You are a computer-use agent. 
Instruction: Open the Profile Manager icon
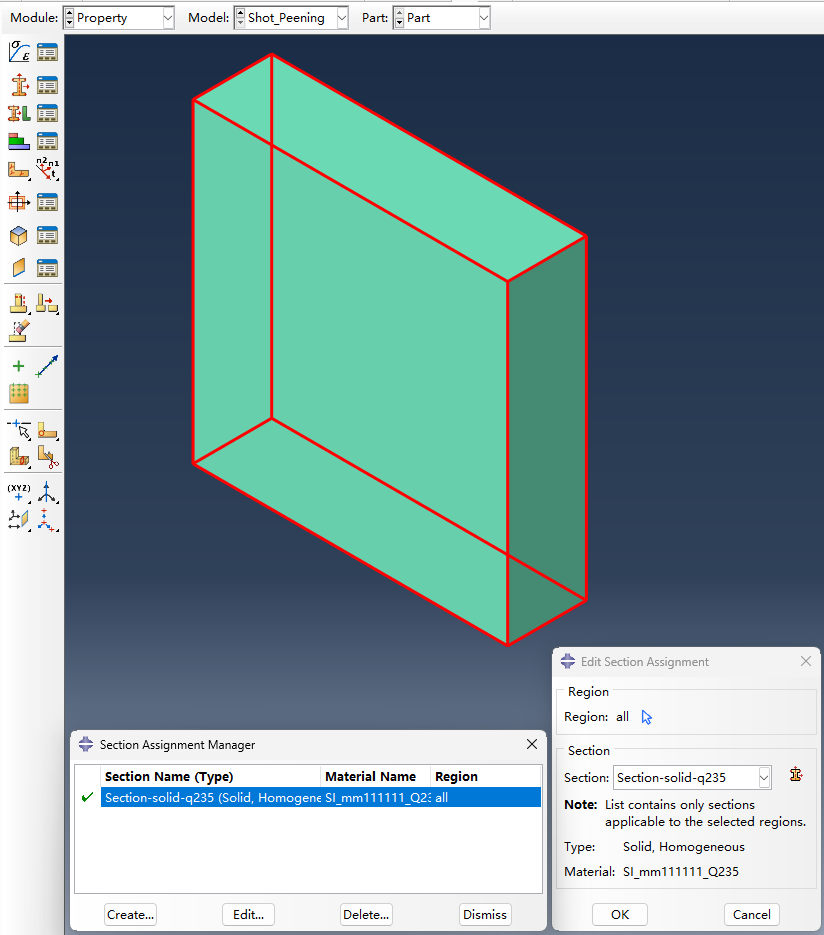coord(47,203)
